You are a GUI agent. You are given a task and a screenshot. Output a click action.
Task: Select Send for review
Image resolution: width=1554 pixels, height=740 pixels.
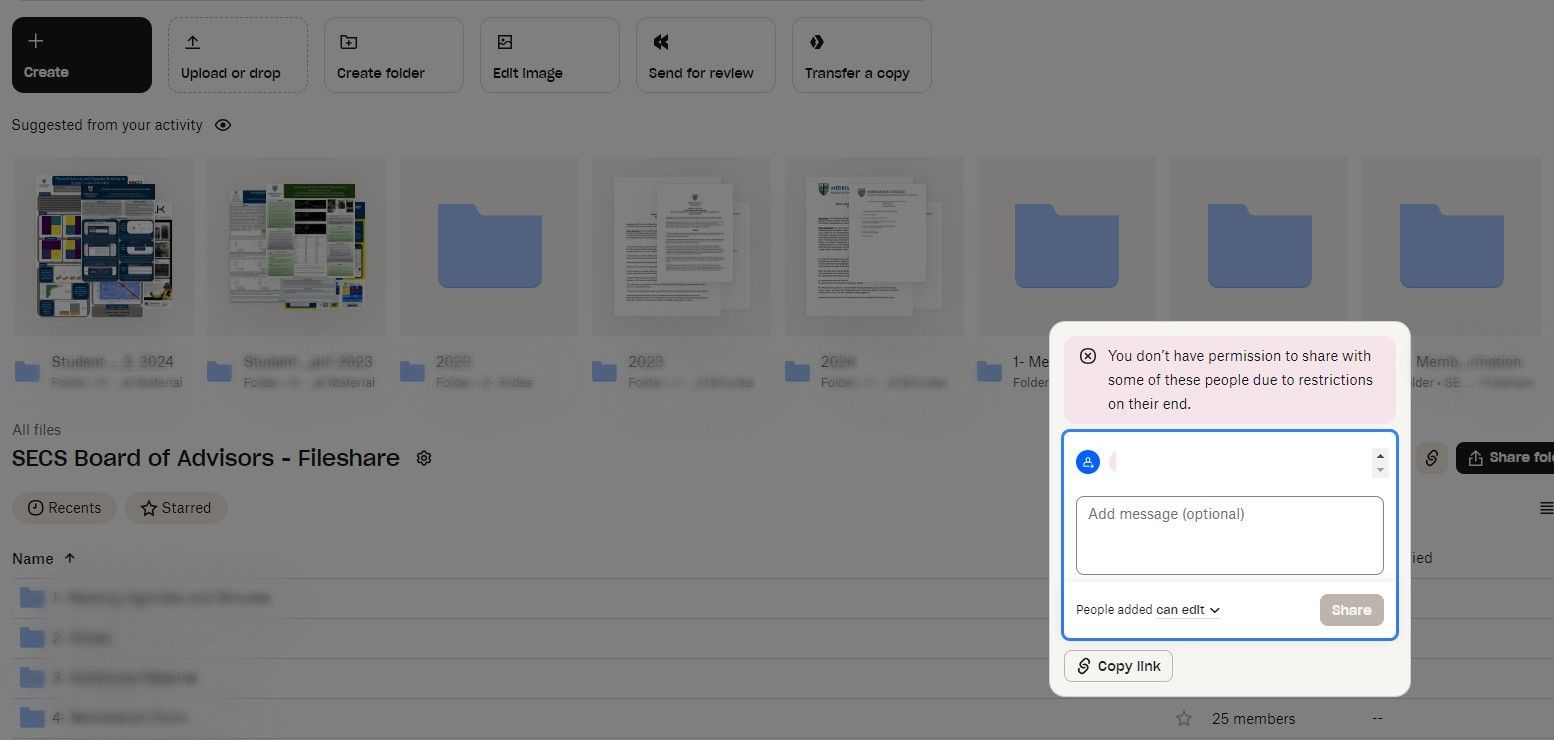click(x=706, y=55)
